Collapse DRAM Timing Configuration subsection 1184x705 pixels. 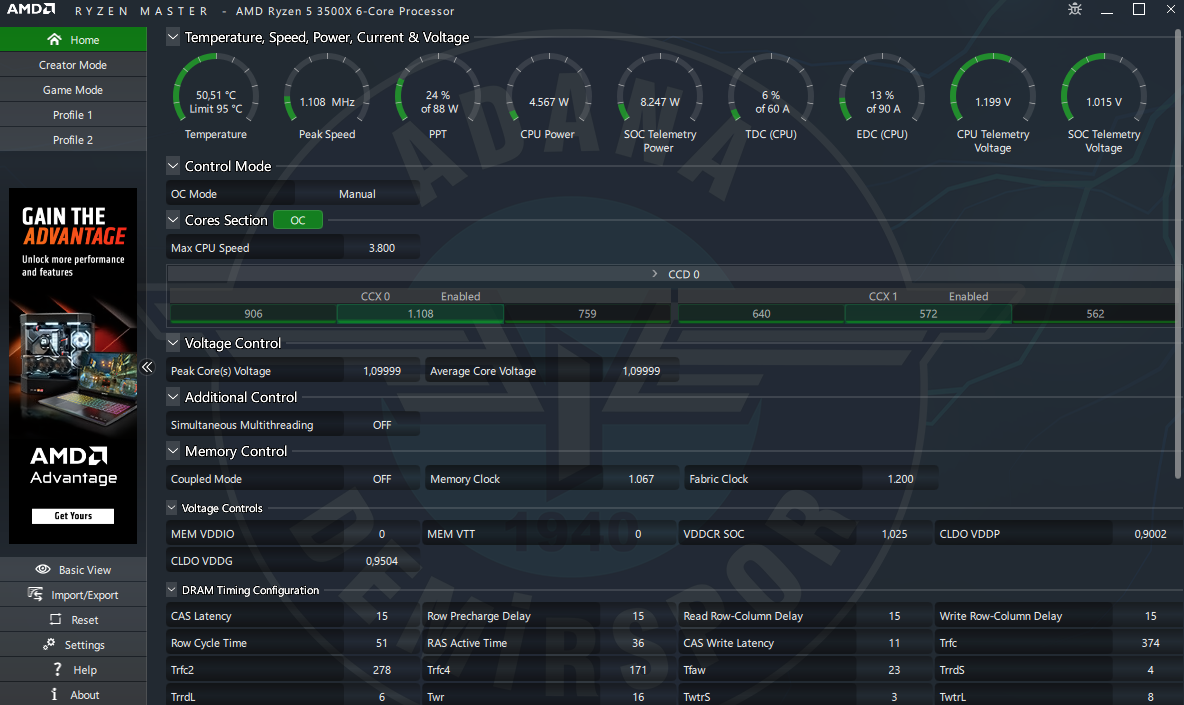point(171,590)
